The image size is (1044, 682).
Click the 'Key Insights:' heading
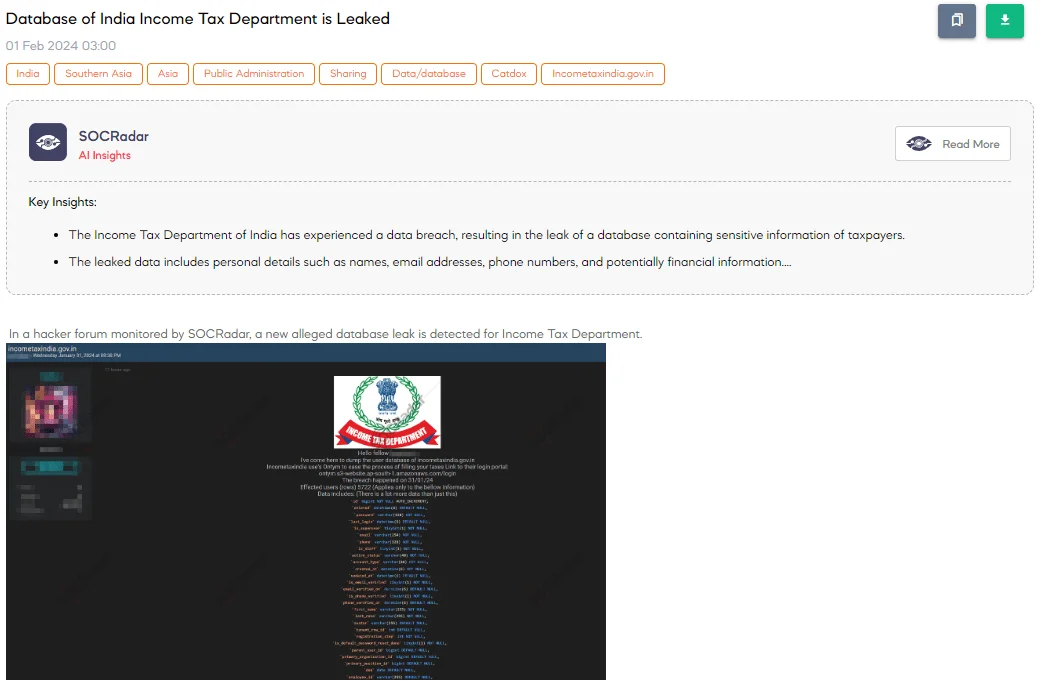(x=63, y=202)
